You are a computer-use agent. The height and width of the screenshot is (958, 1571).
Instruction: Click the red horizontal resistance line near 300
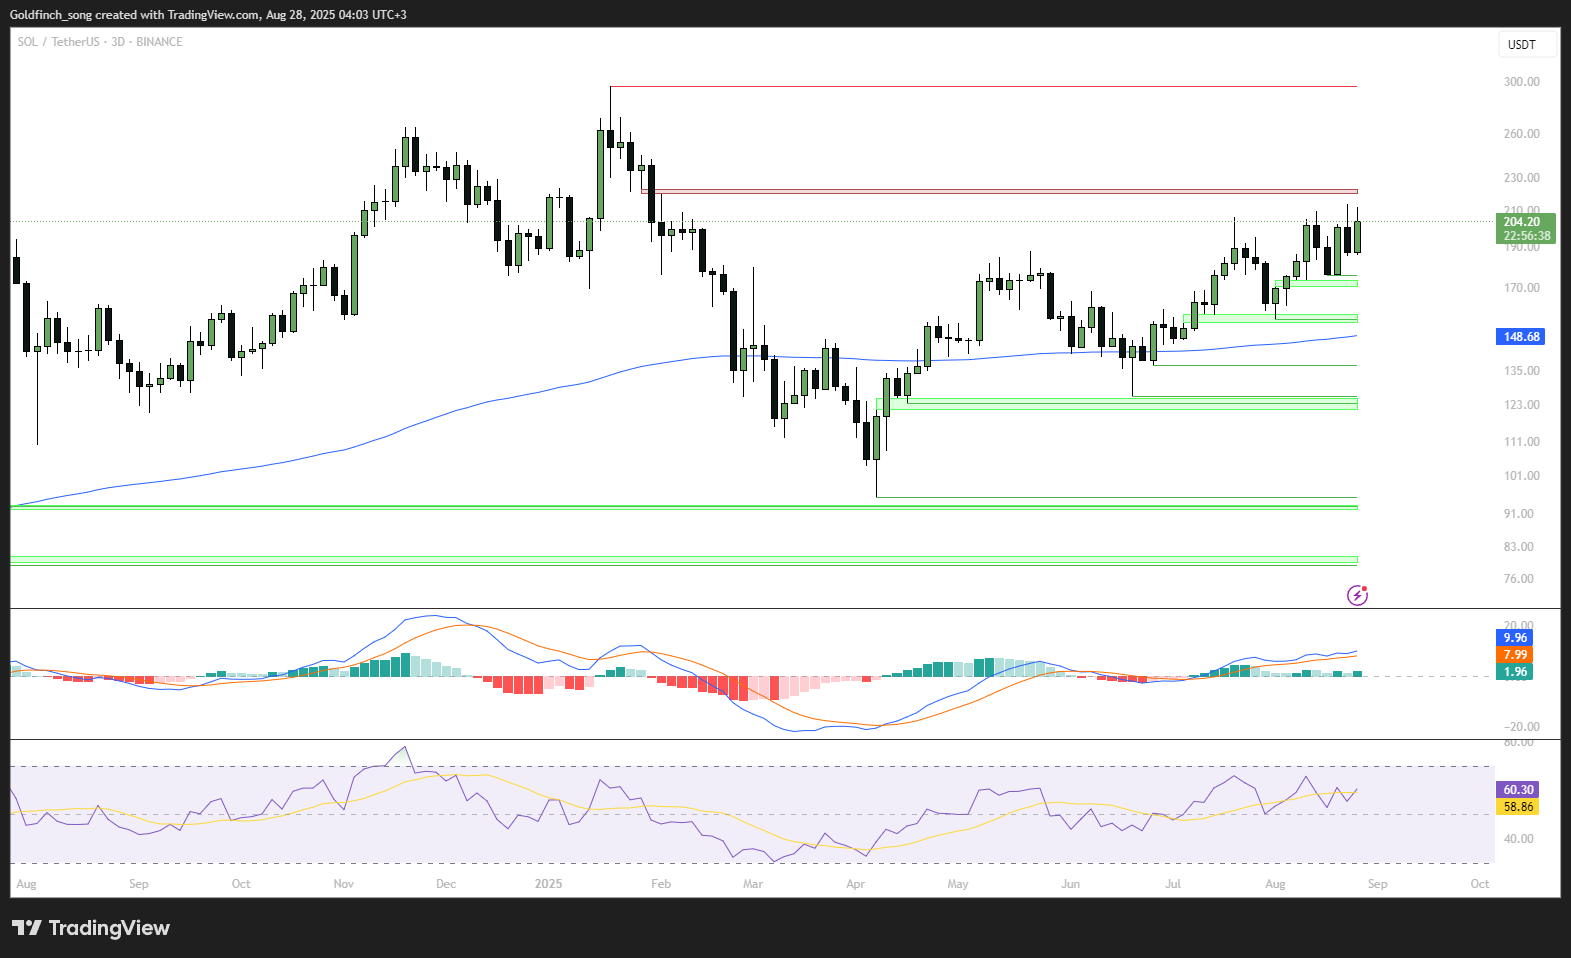pos(983,87)
